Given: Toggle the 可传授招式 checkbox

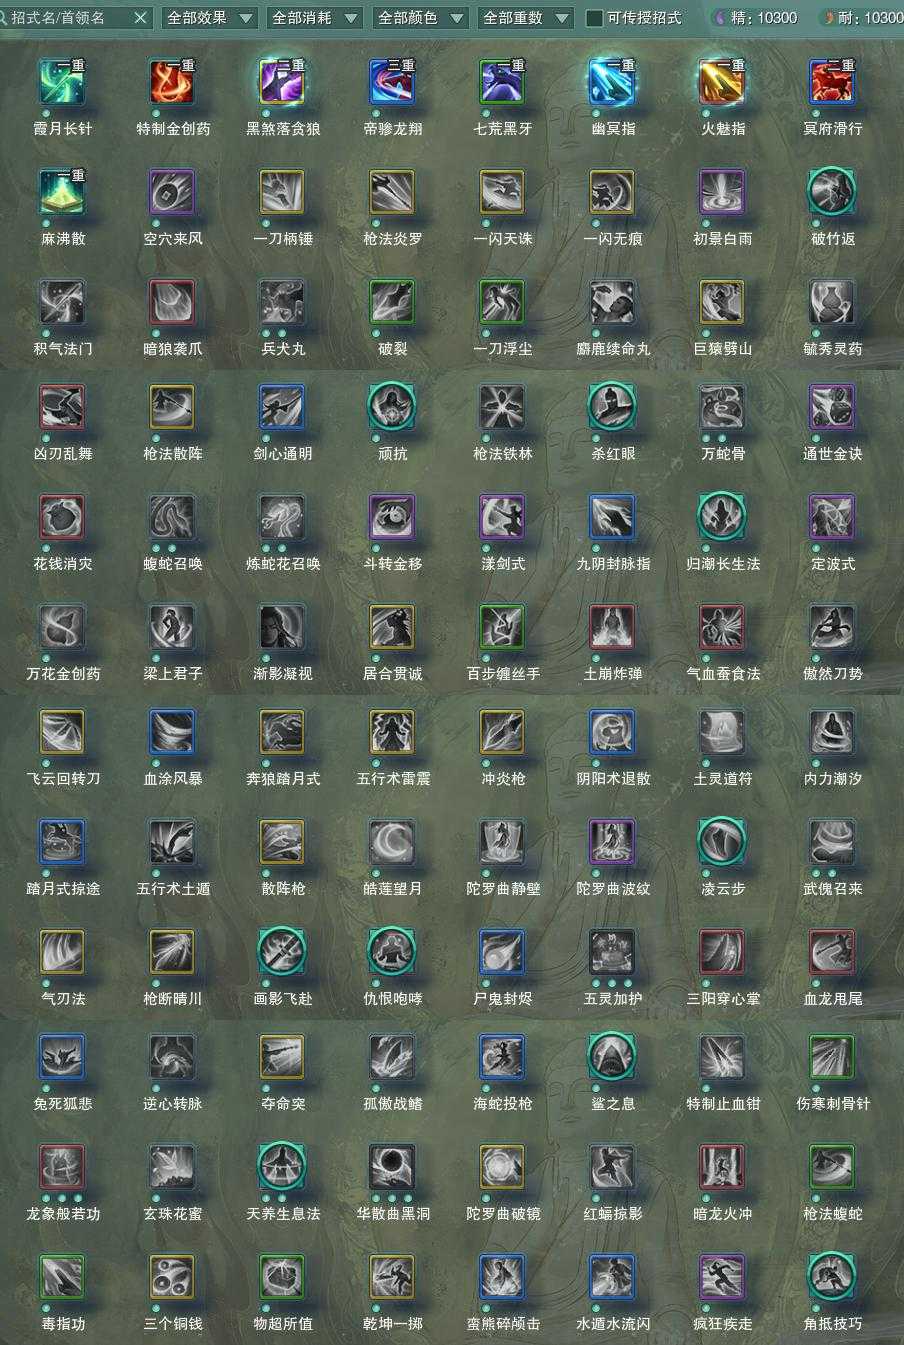Looking at the screenshot, I should (594, 17).
